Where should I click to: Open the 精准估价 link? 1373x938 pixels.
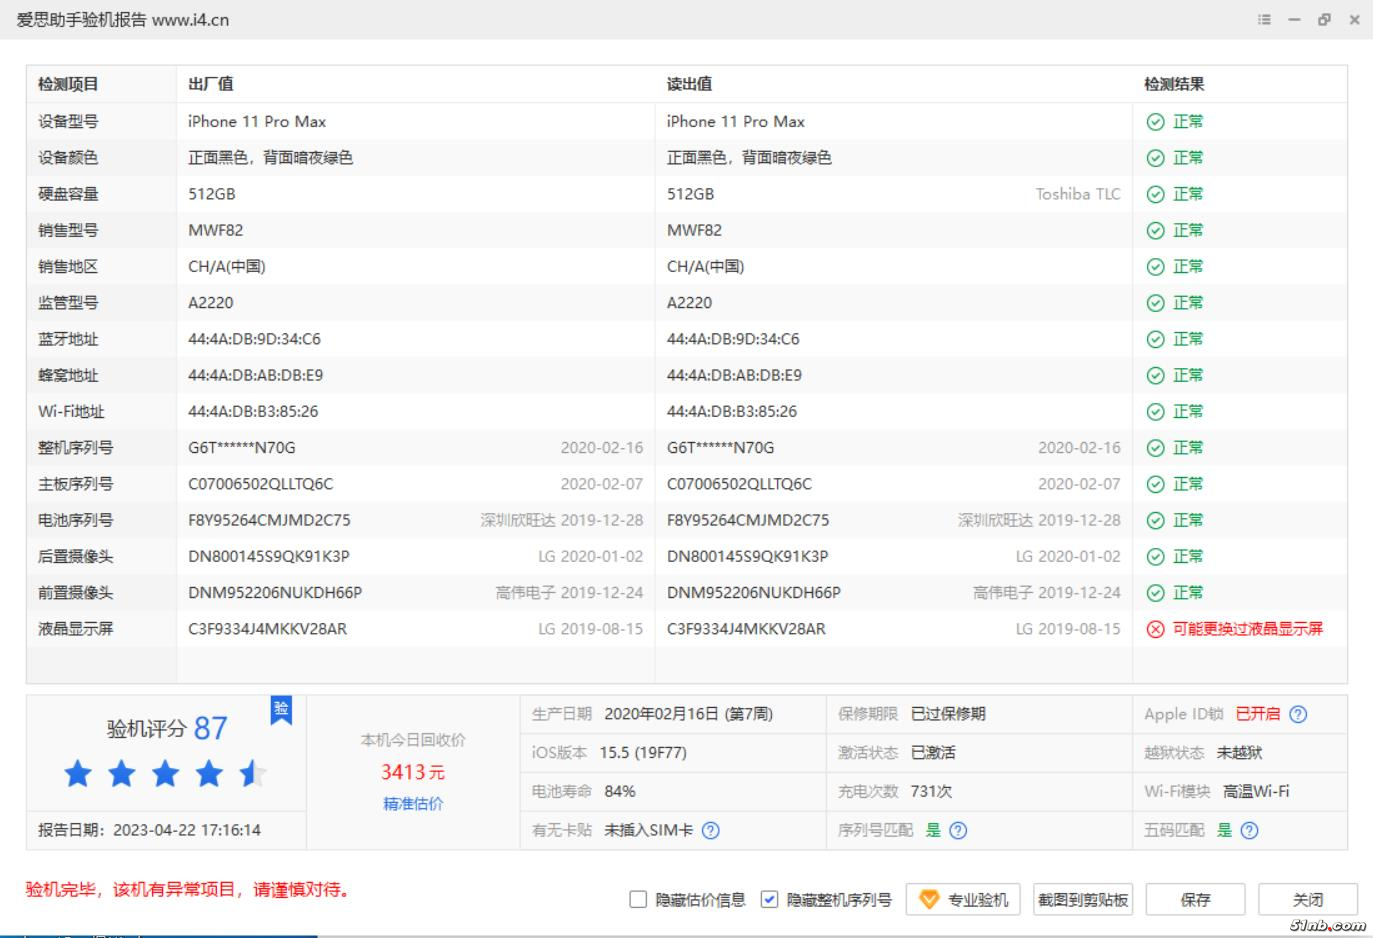point(413,803)
